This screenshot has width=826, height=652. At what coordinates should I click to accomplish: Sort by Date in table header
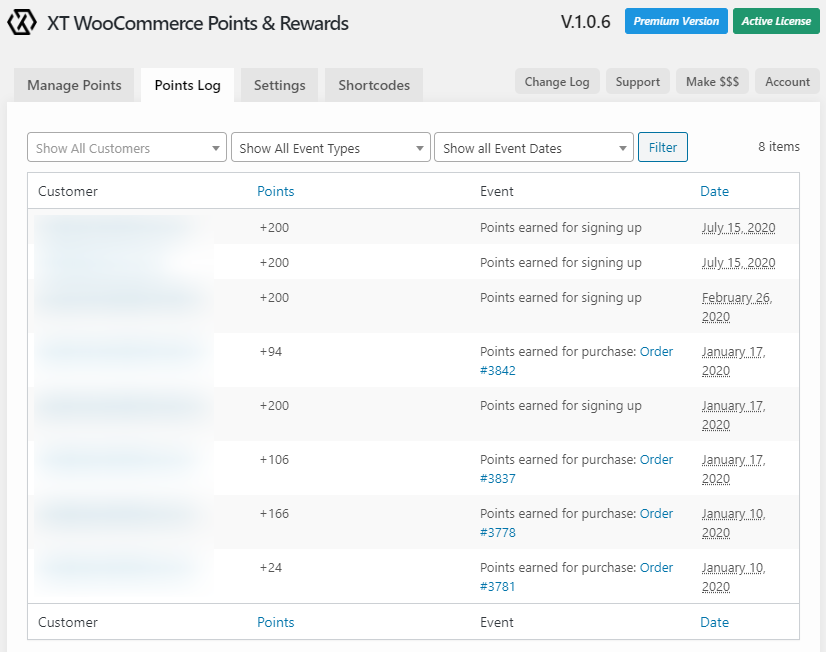click(714, 191)
